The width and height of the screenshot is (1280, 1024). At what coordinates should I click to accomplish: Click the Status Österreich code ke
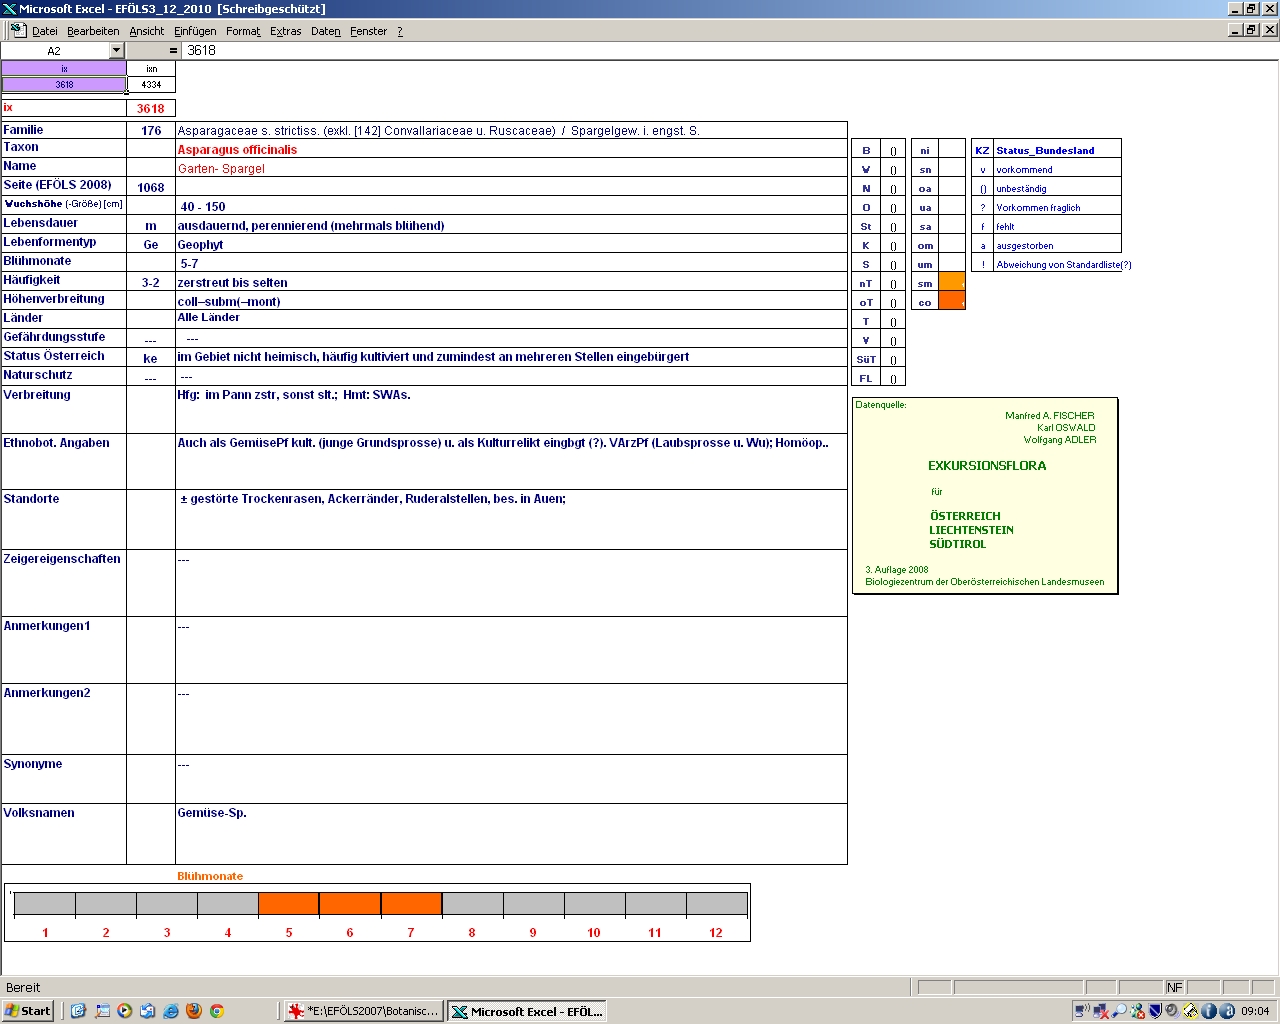click(150, 358)
